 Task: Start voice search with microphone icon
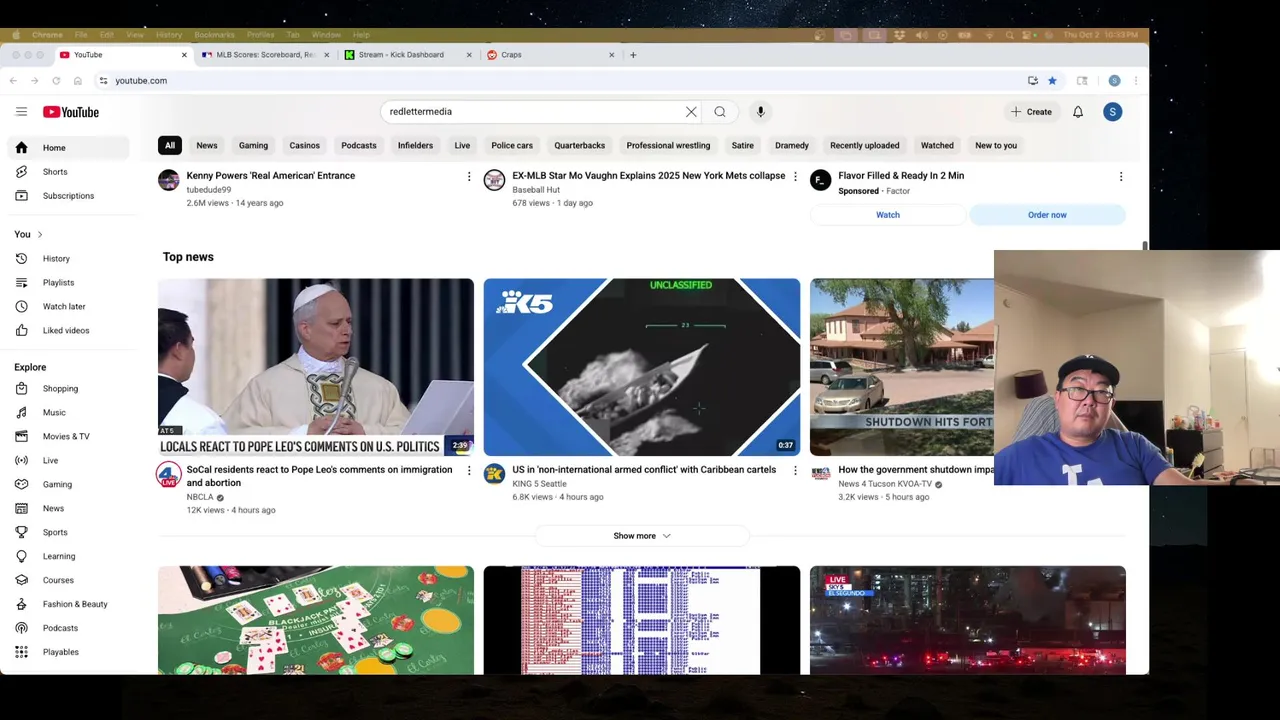point(760,112)
